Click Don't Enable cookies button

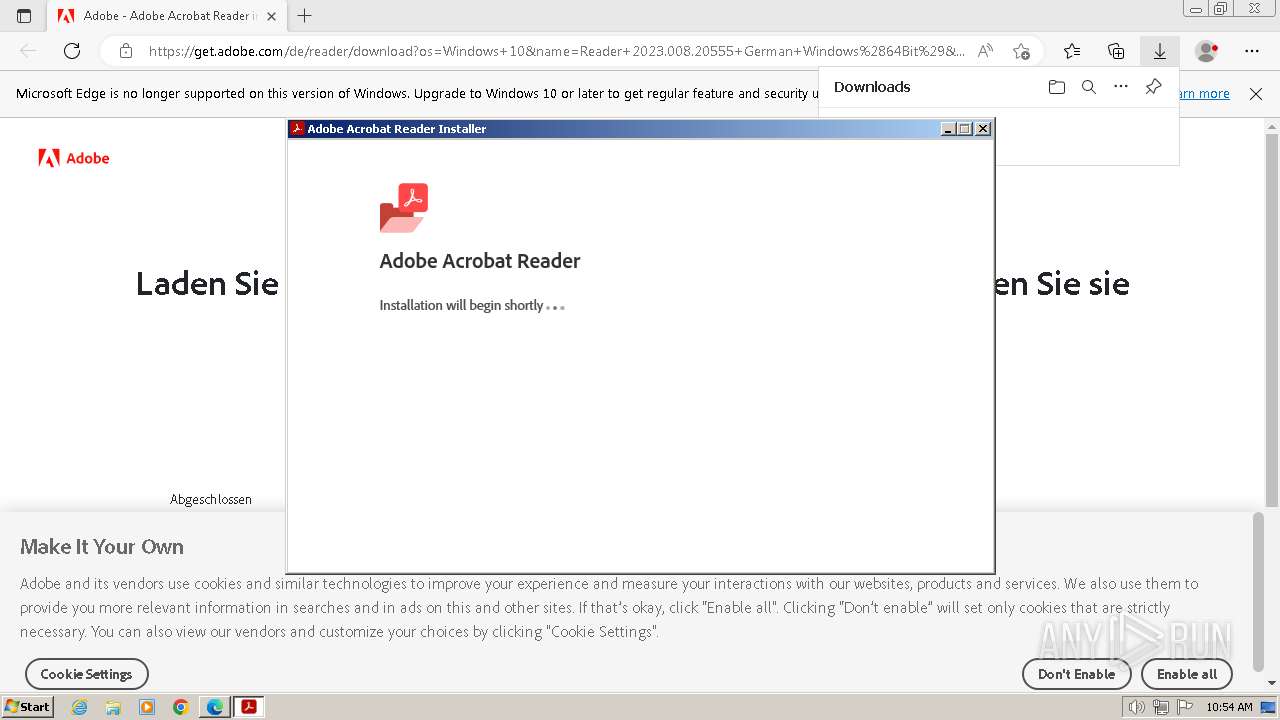1076,674
